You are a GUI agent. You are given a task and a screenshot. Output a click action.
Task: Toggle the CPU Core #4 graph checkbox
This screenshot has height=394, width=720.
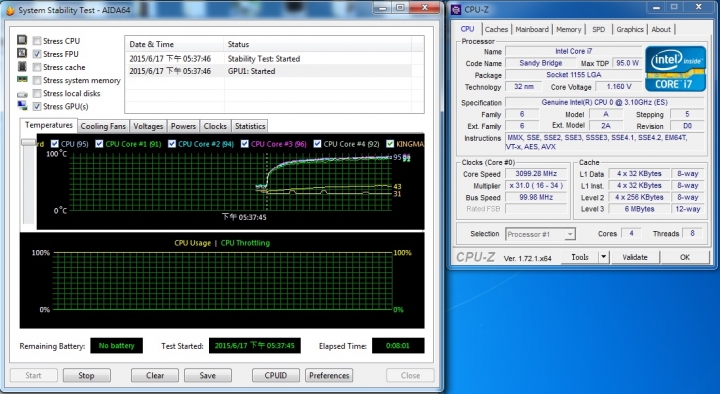[317, 144]
